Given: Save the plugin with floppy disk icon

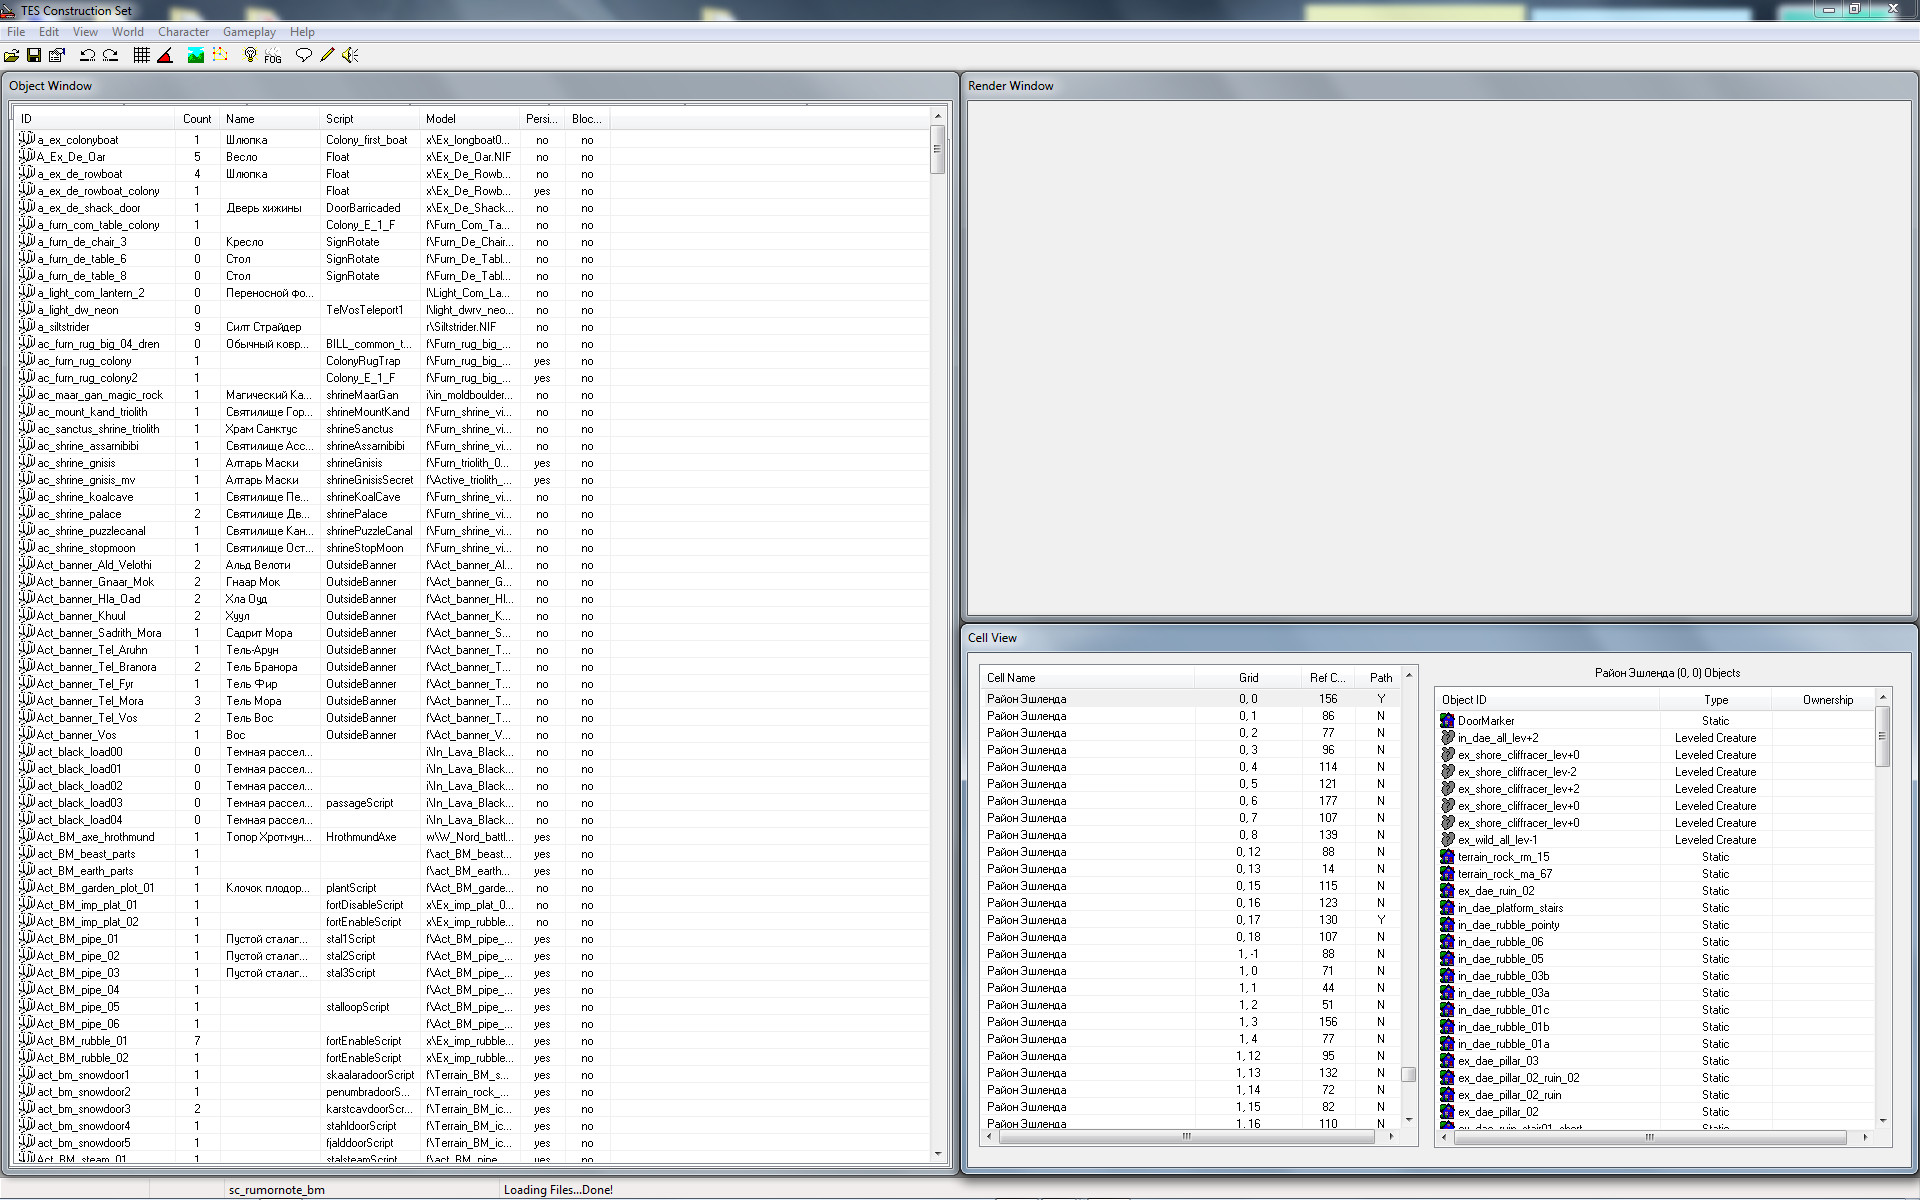Looking at the screenshot, I should pyautogui.click(x=34, y=56).
